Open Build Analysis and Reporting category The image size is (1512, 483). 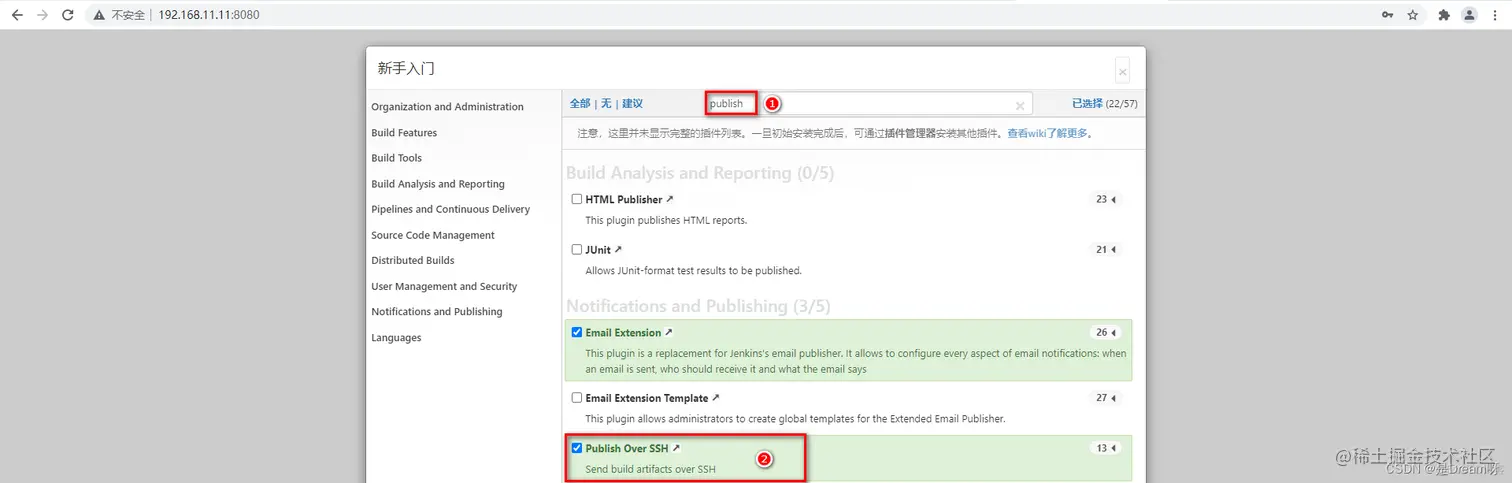[438, 184]
